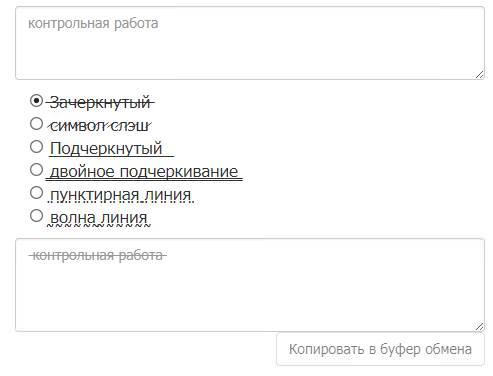This screenshot has height=376, width=493.
Task: Pick the двойное подчеркивание radio button
Action: pyautogui.click(x=36, y=170)
